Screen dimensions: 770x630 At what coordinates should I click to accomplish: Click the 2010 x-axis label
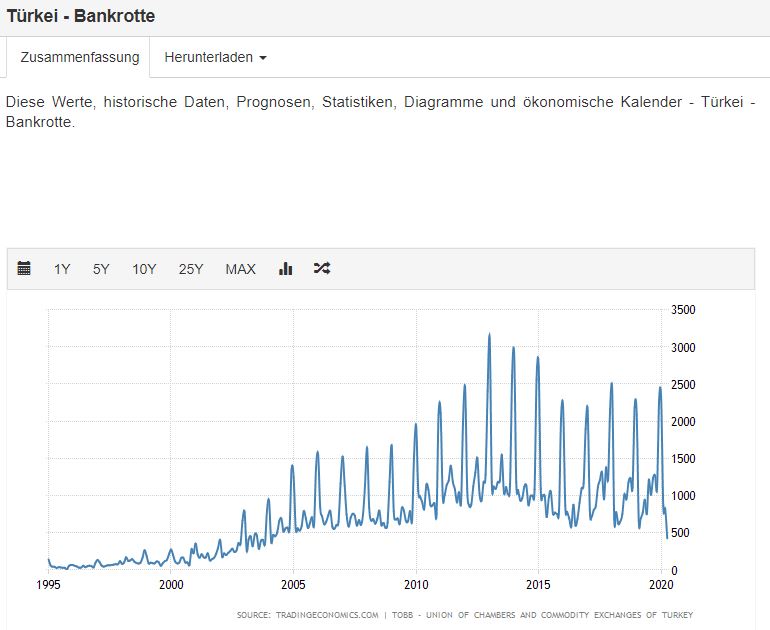pyautogui.click(x=416, y=585)
